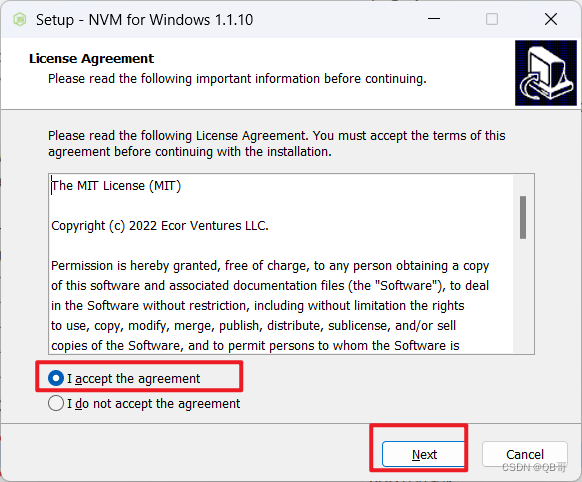This screenshot has height=482, width=582.
Task: Click the 'I do not accept the agreement' label text
Action: point(153,403)
